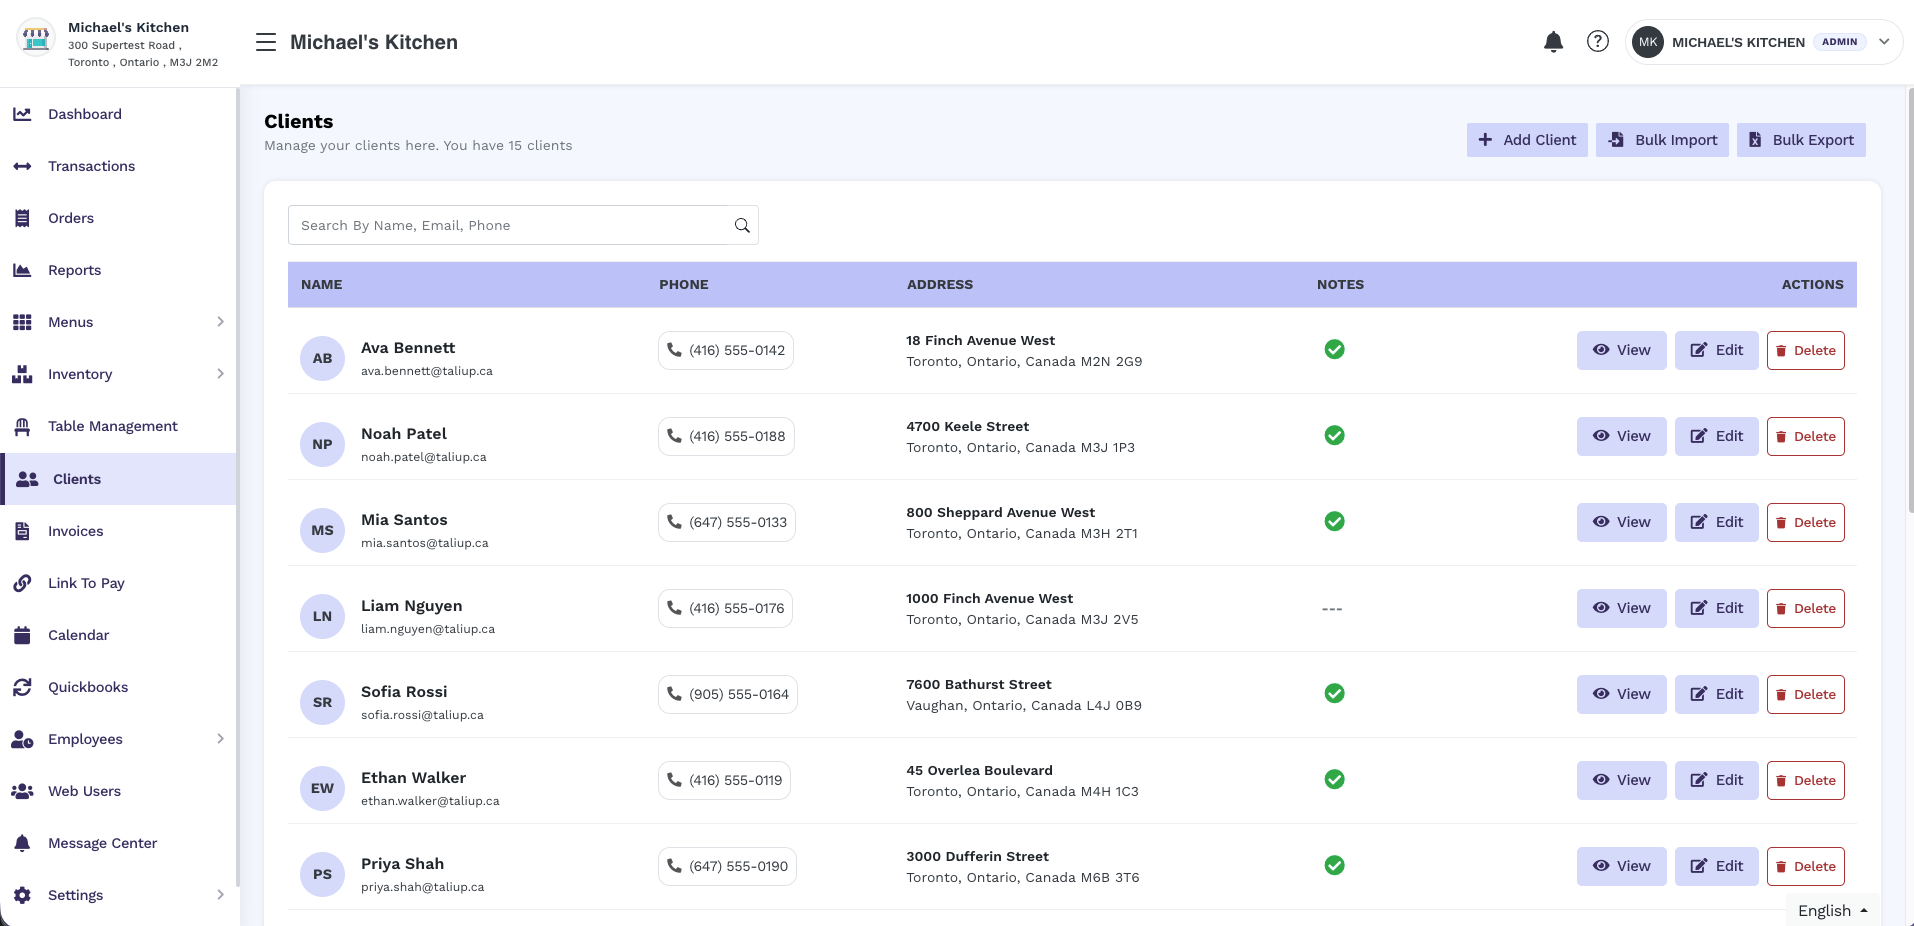Click the Quickbooks sync icon in sidebar
The height and width of the screenshot is (926, 1914).
(x=22, y=687)
